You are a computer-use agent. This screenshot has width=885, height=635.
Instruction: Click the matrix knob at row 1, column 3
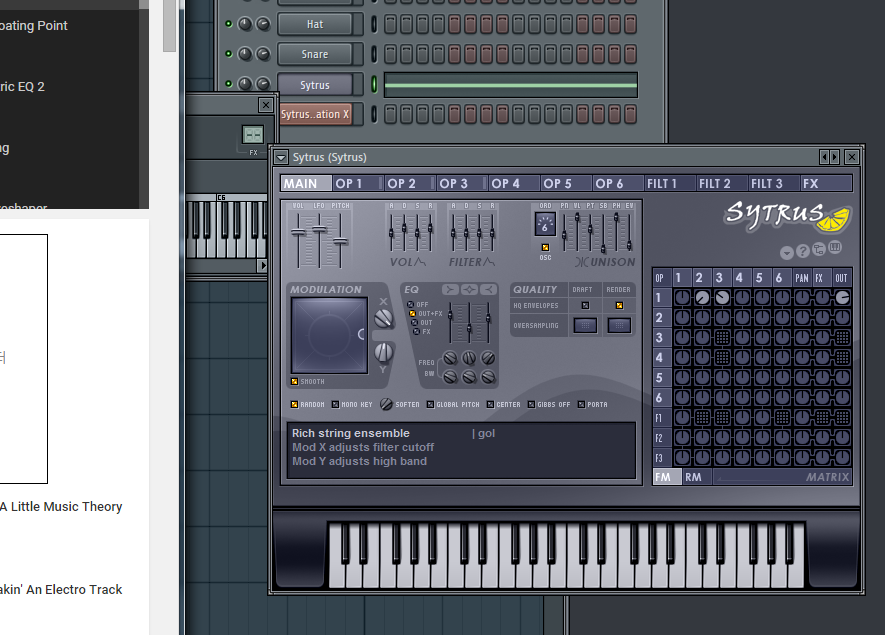[x=722, y=297]
